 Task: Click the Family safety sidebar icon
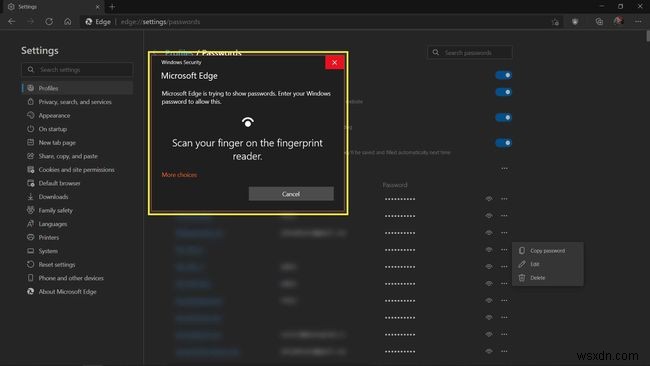pos(30,210)
